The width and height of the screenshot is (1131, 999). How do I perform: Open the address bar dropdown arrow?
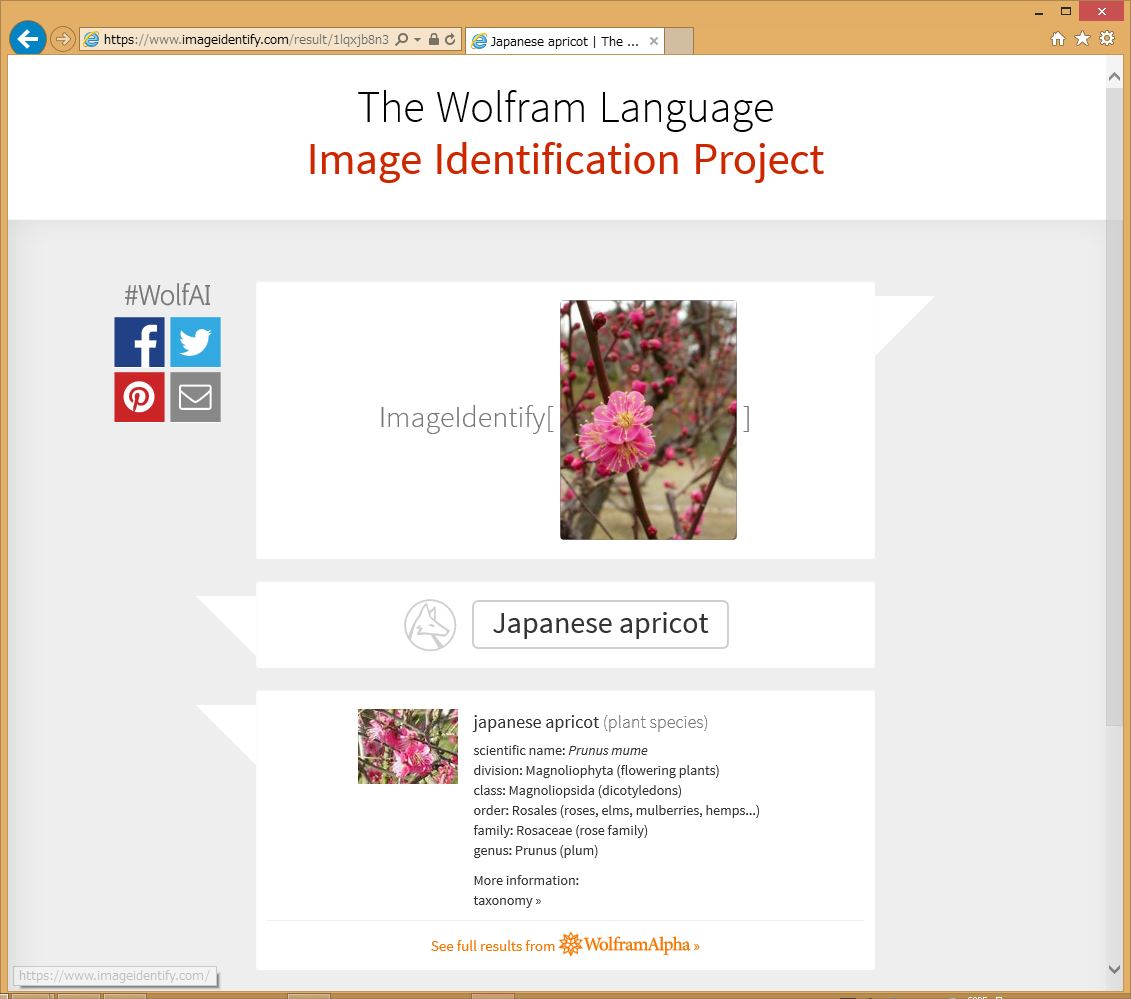pos(418,40)
